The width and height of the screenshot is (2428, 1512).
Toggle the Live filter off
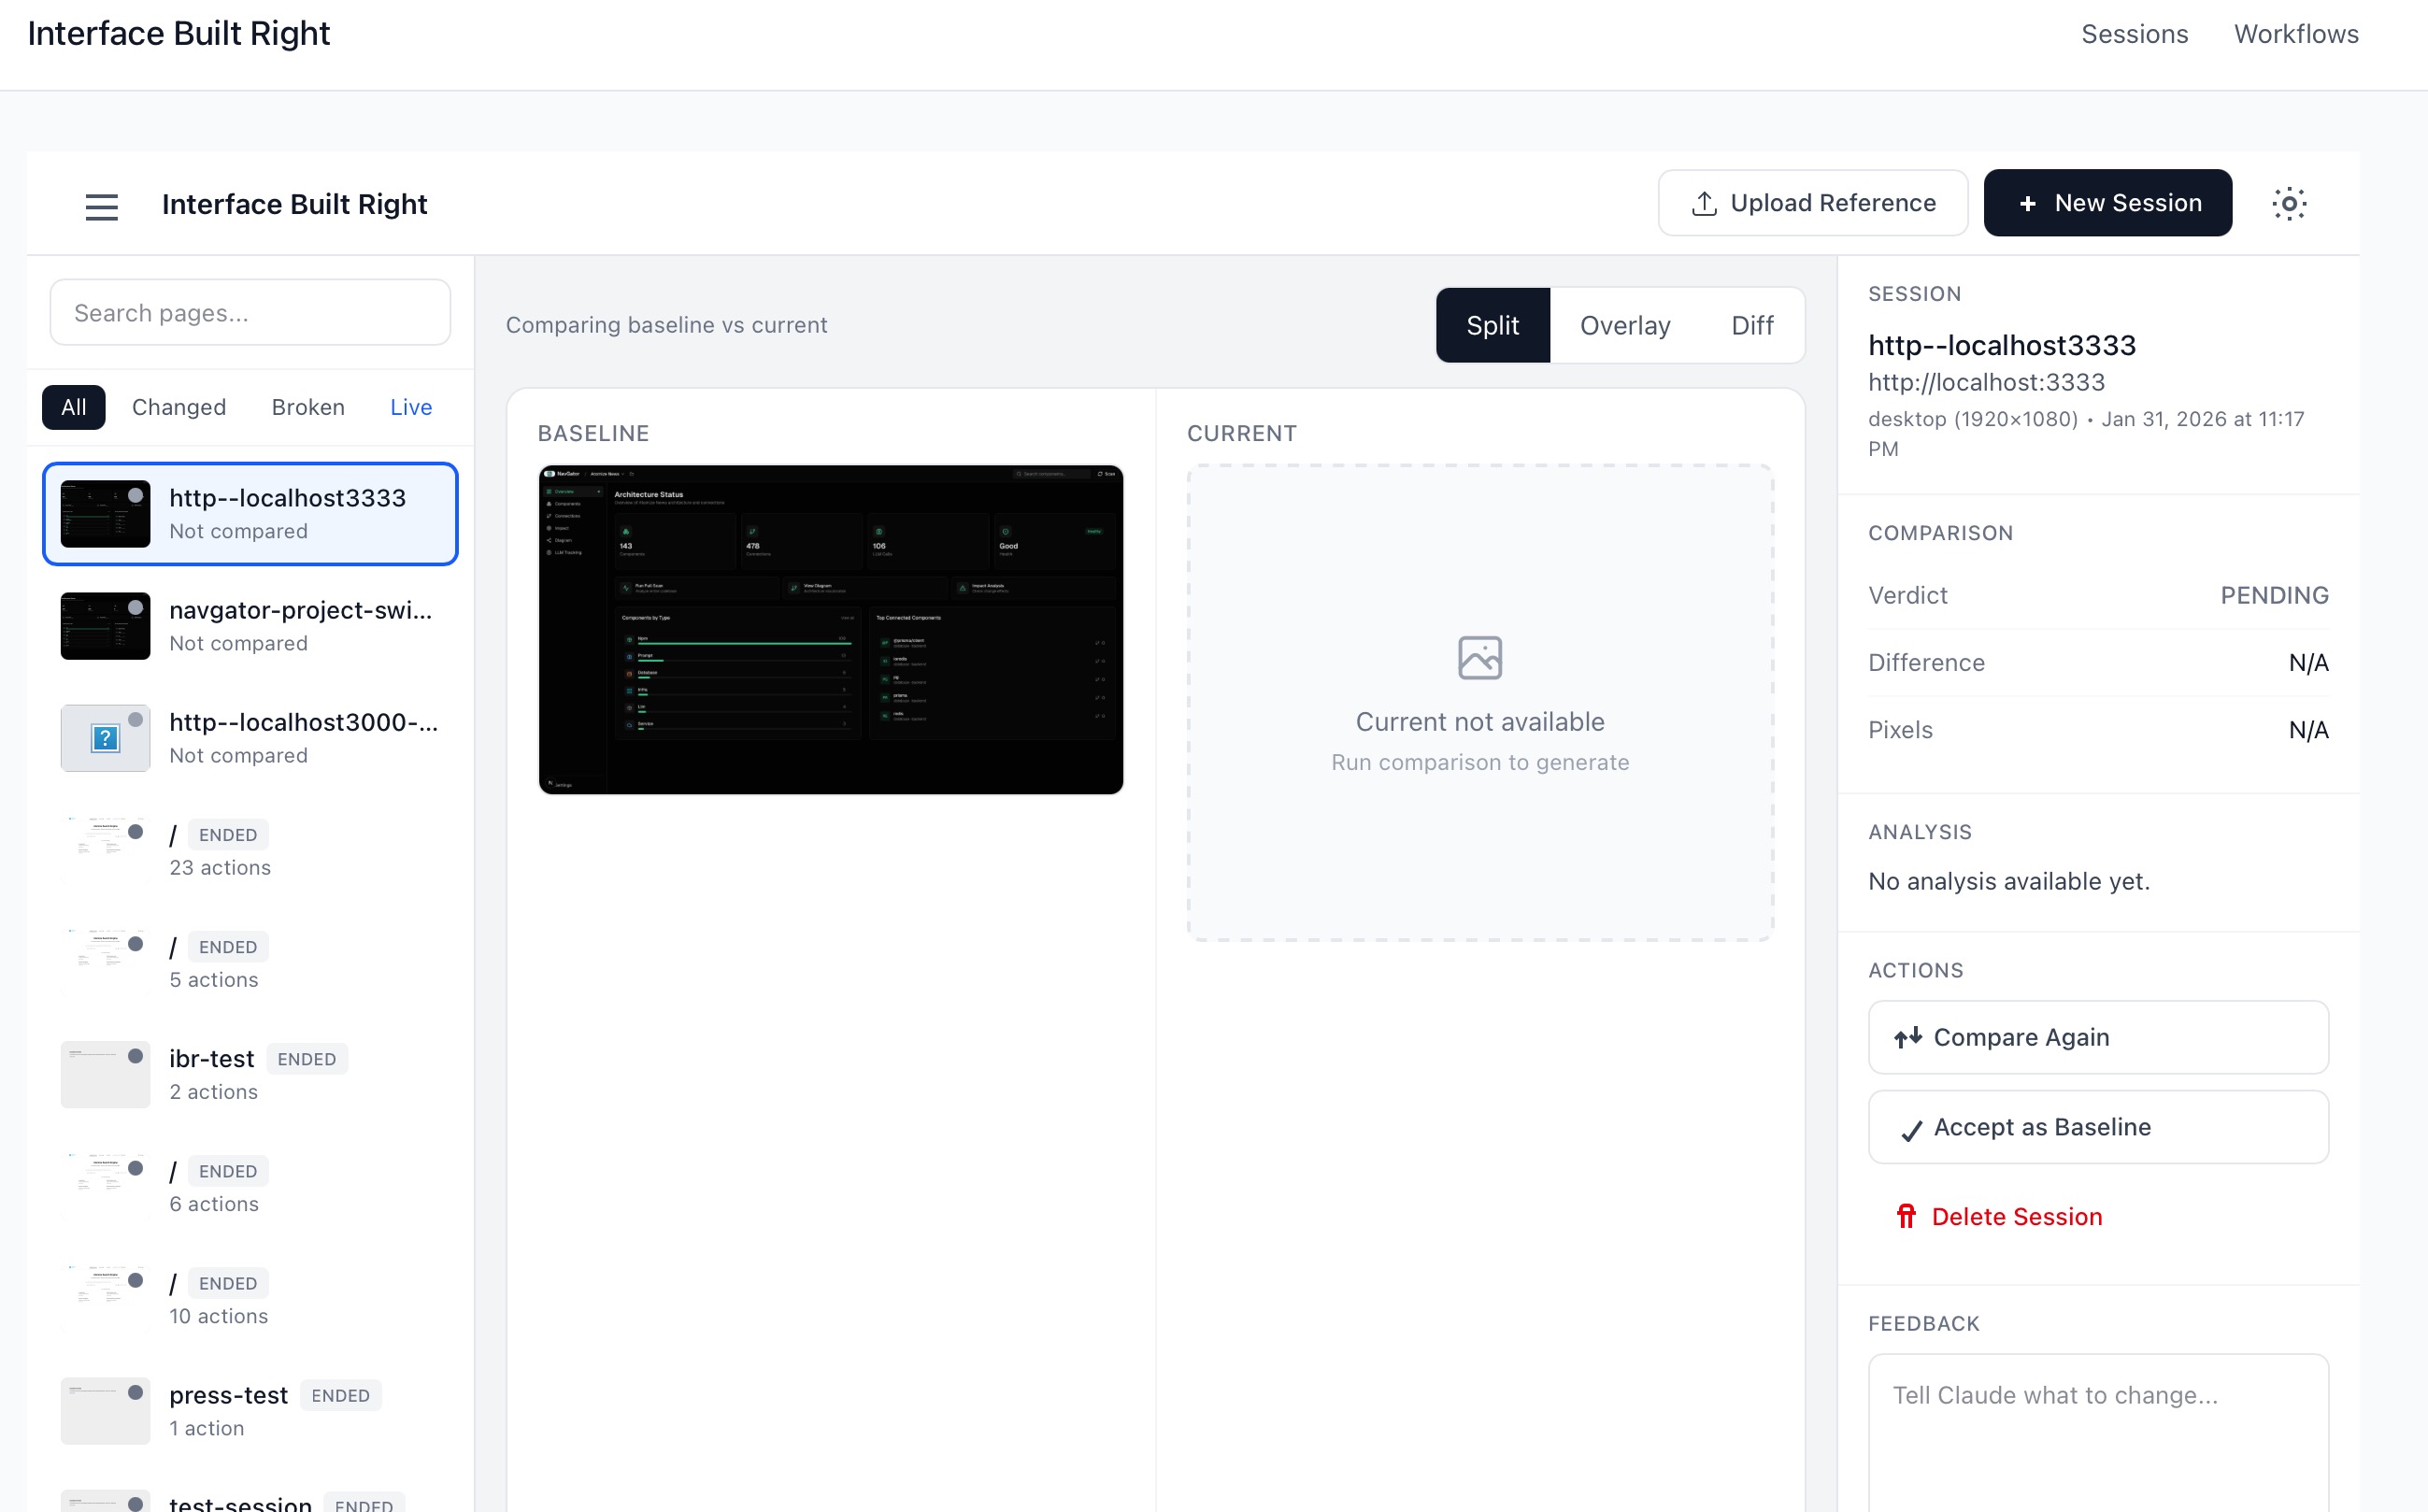[x=410, y=407]
